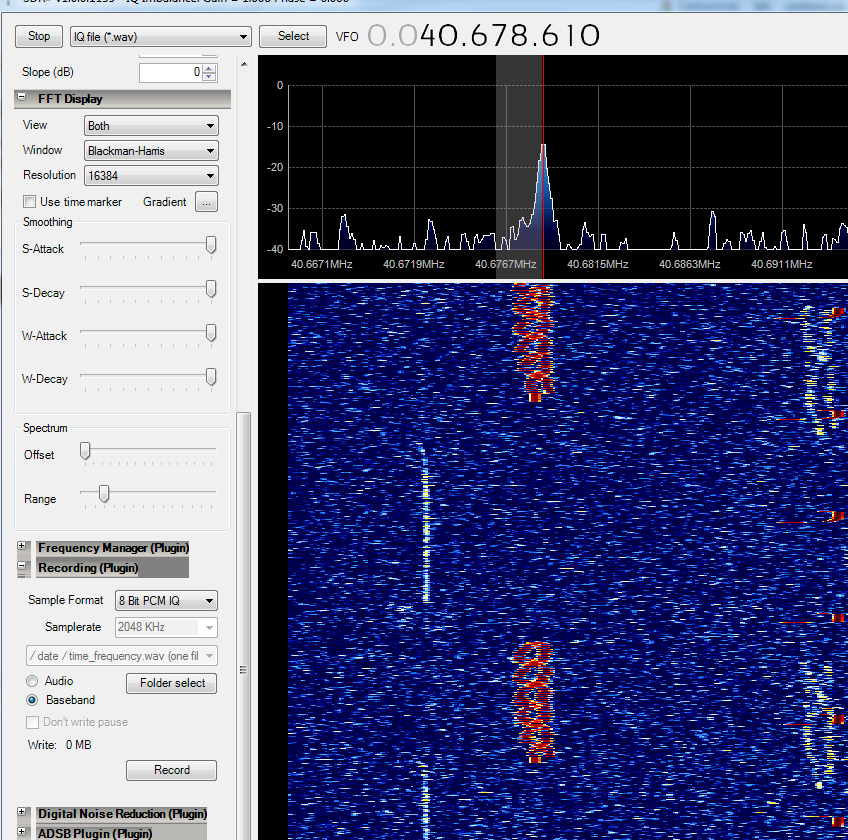The width and height of the screenshot is (848, 840).
Task: Open the Gradient editor ellipsis button
Action: tap(206, 202)
